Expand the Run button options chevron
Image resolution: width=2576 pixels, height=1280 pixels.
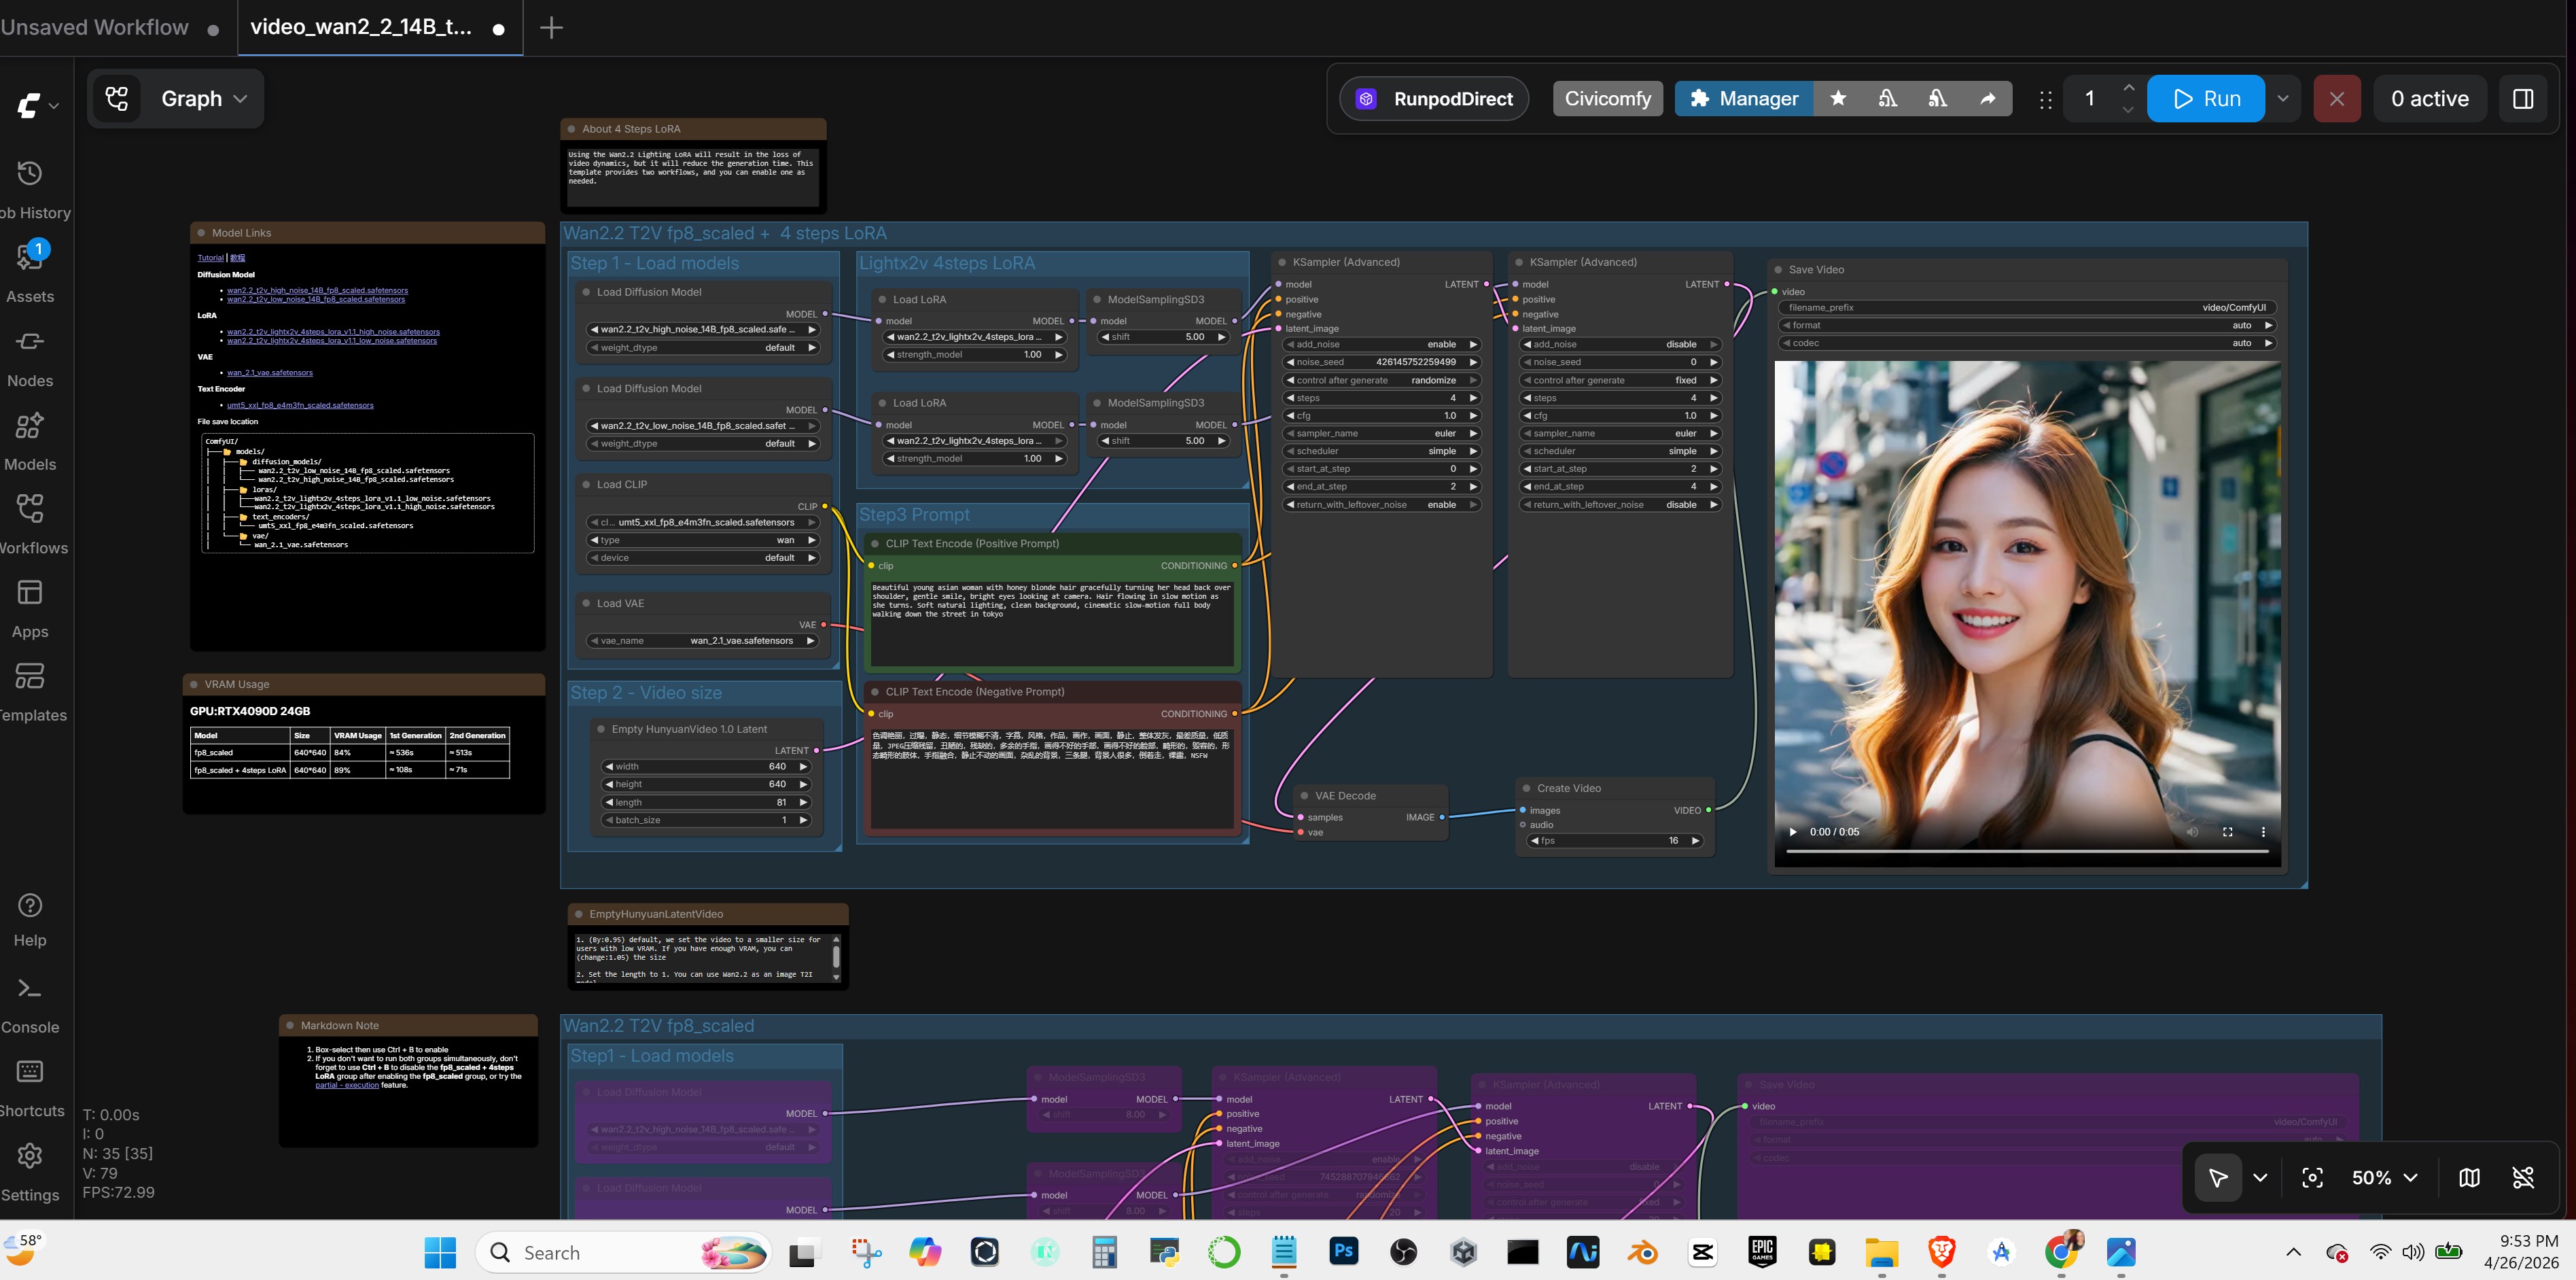2283,98
